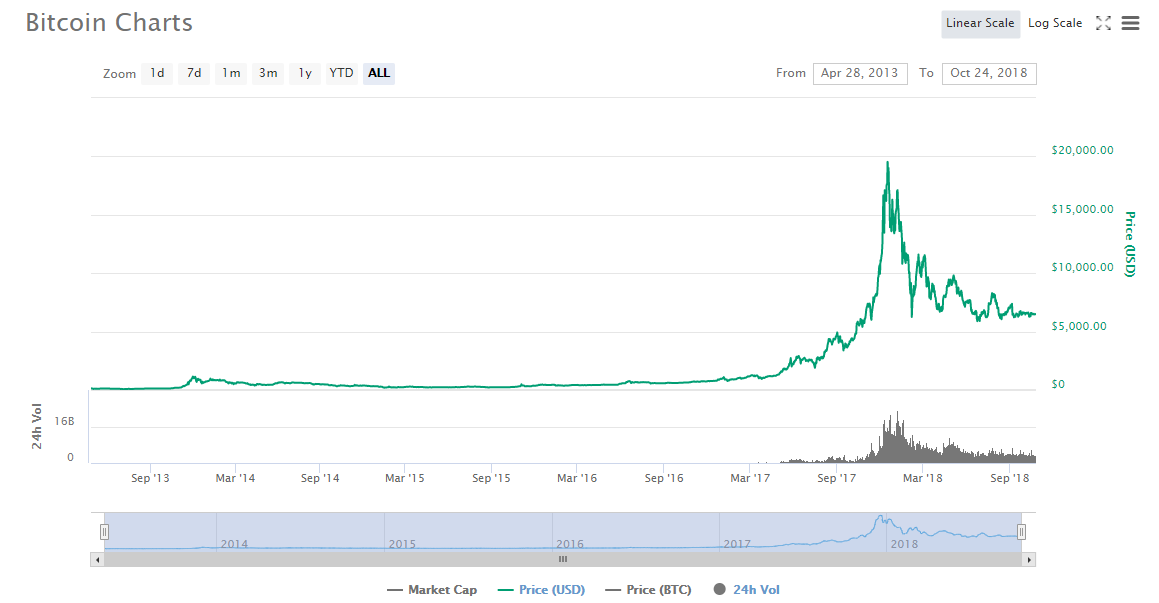Click the Sep '16 date axis label
This screenshot has width=1159, height=603.
tap(664, 478)
